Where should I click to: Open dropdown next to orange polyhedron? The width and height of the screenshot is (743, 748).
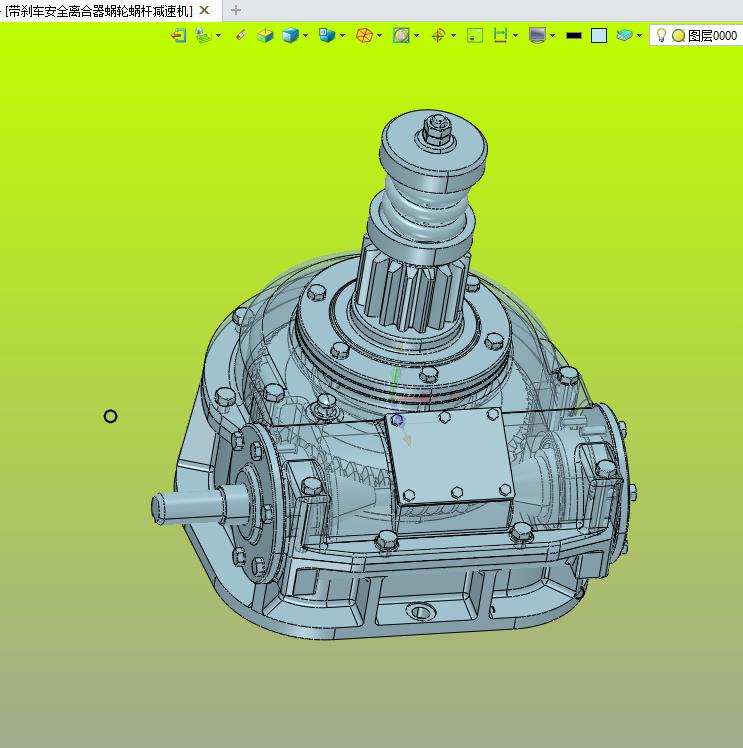(380, 35)
